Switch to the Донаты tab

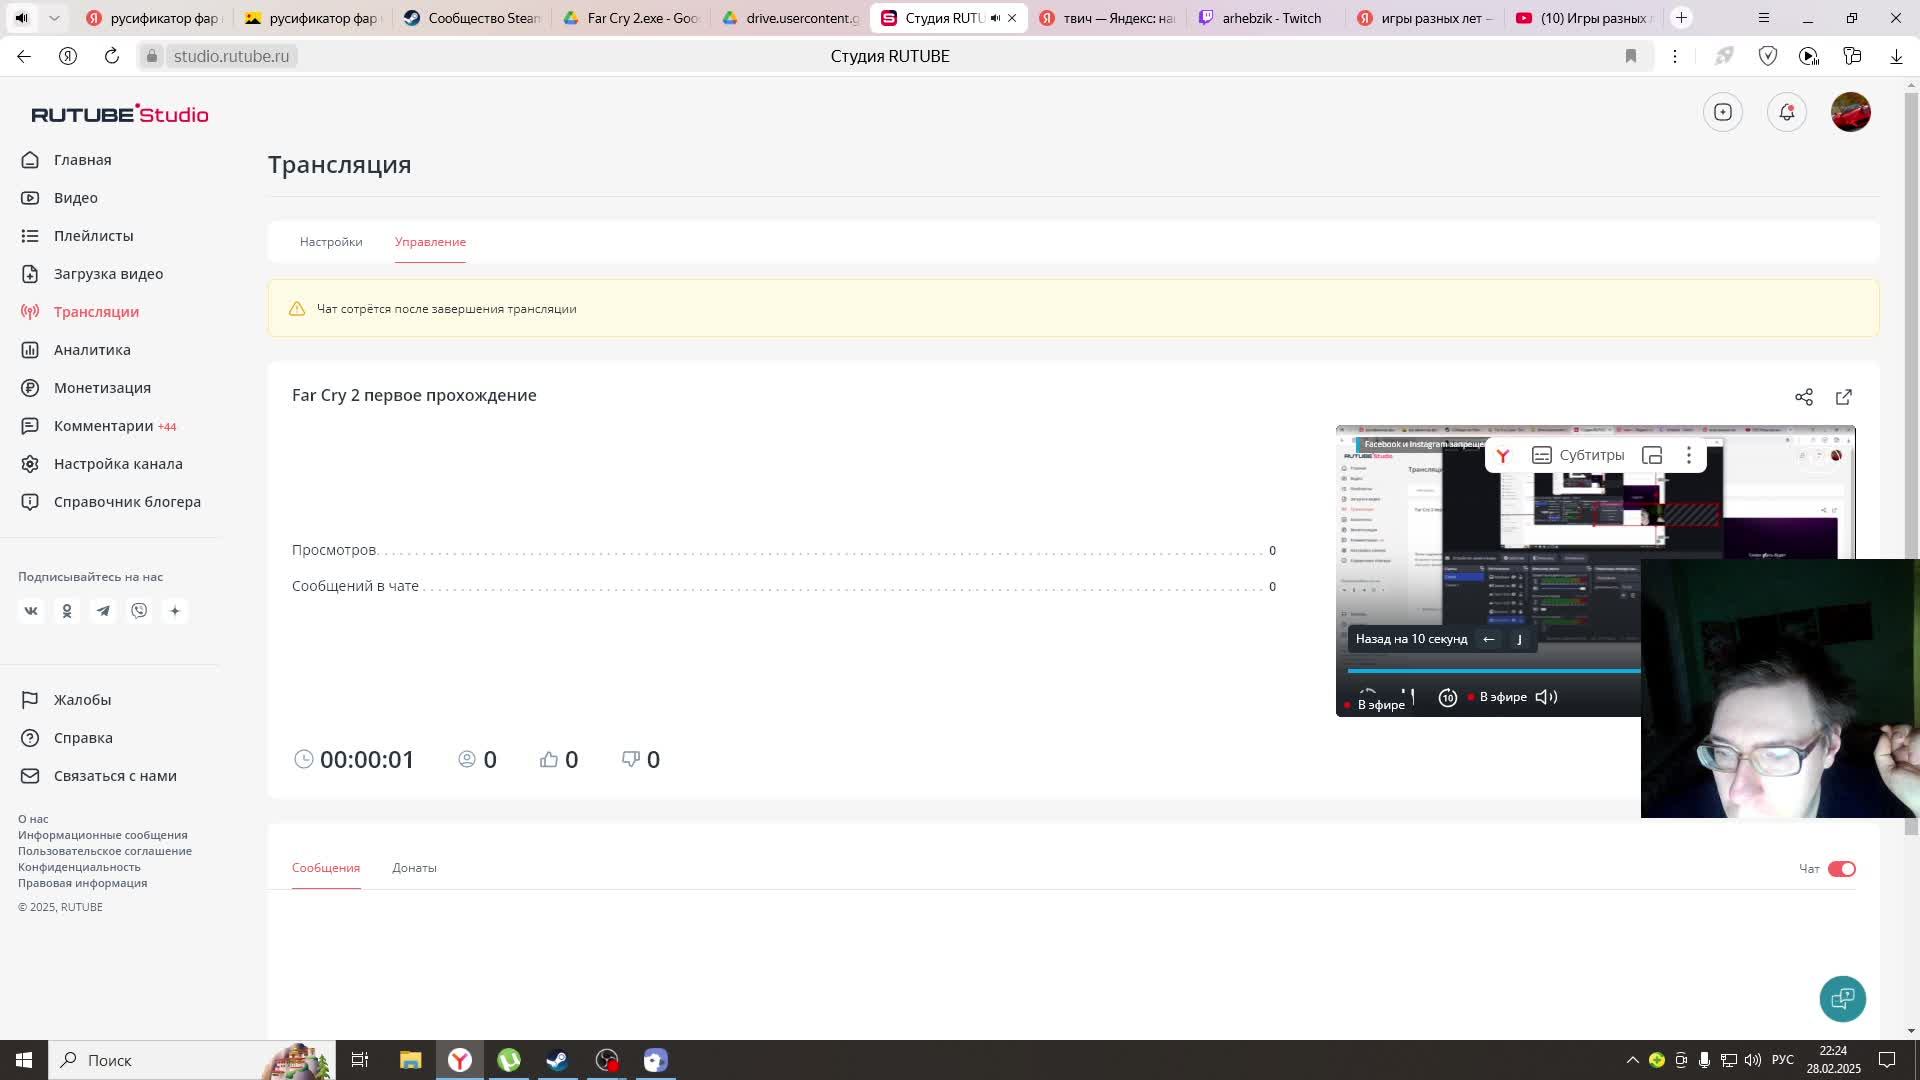point(414,868)
